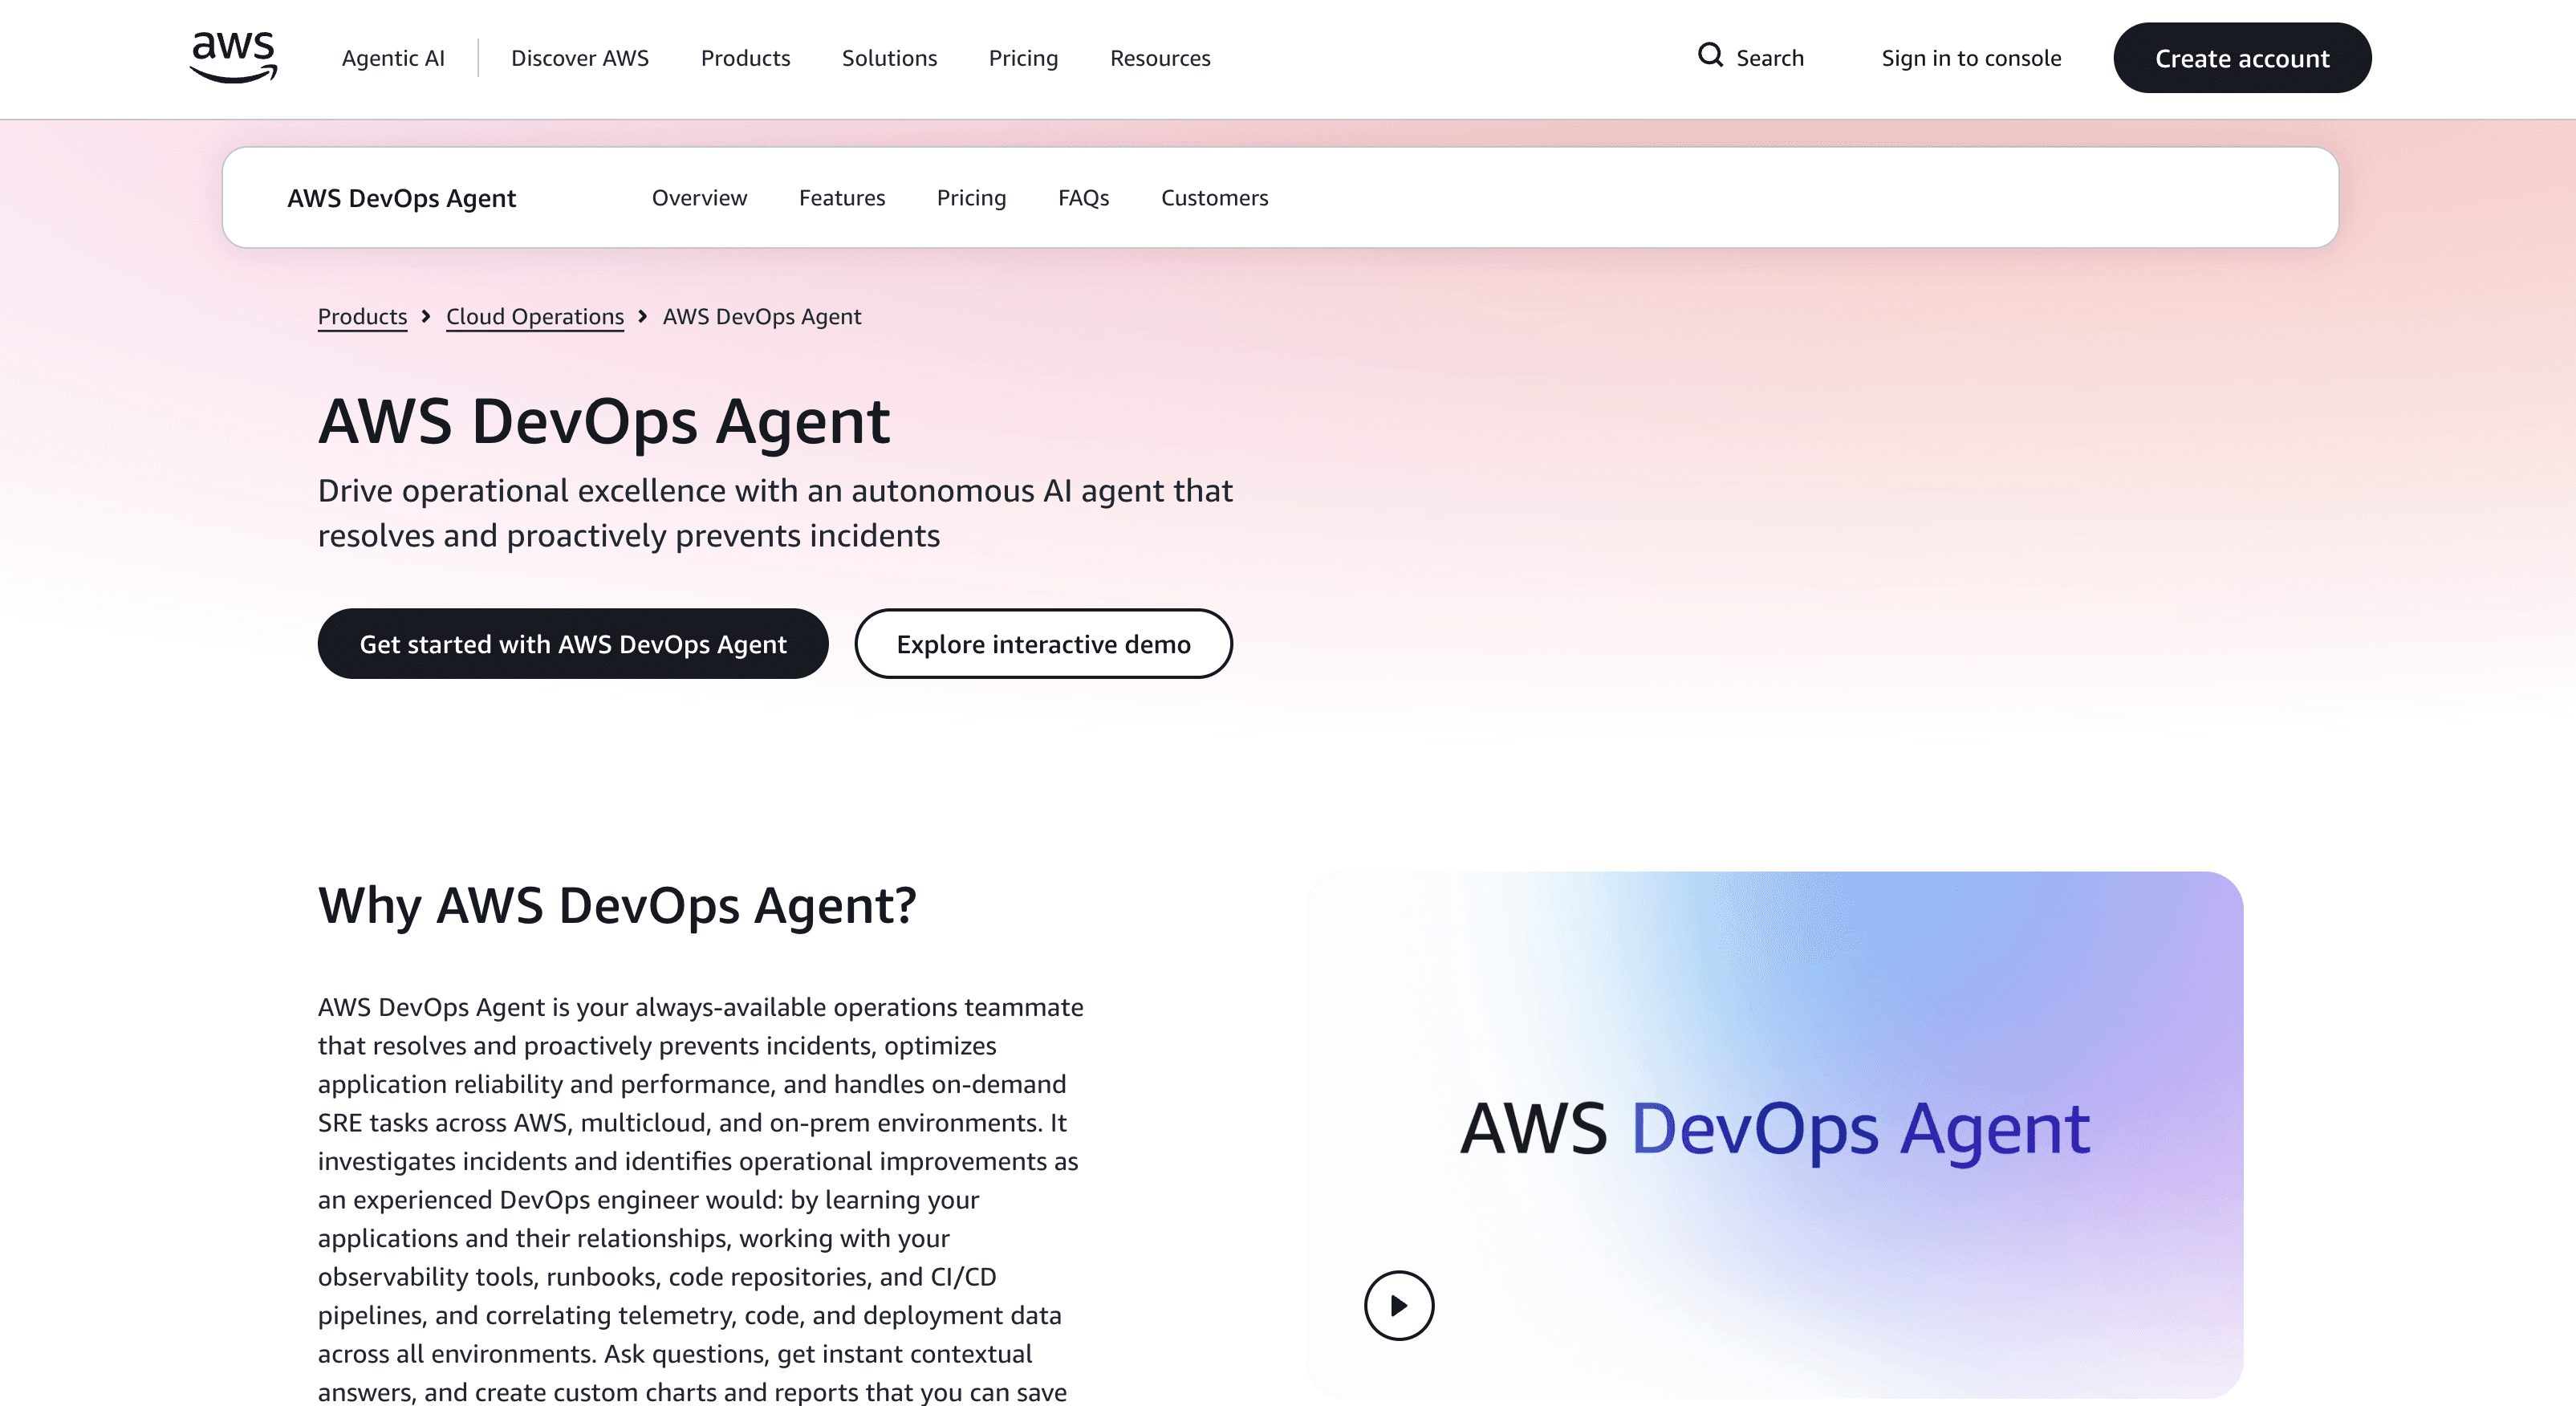Switch to the Features tab
The height and width of the screenshot is (1406, 2576).
coord(842,197)
